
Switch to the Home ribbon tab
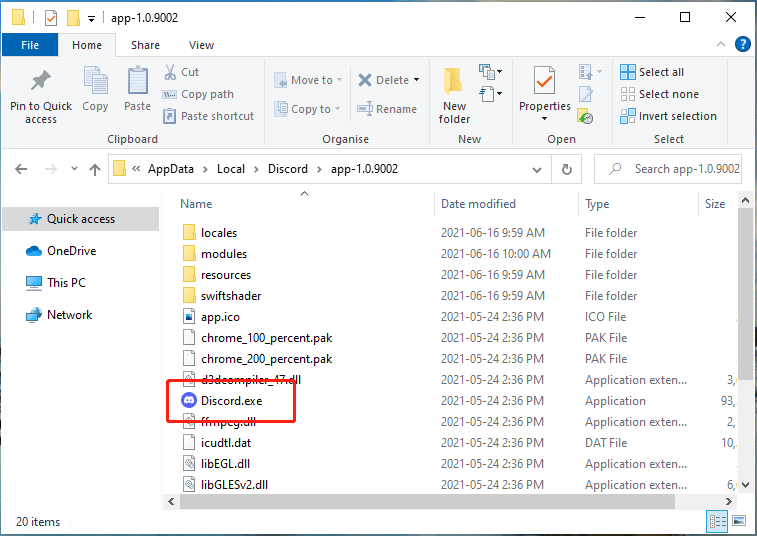tap(87, 45)
